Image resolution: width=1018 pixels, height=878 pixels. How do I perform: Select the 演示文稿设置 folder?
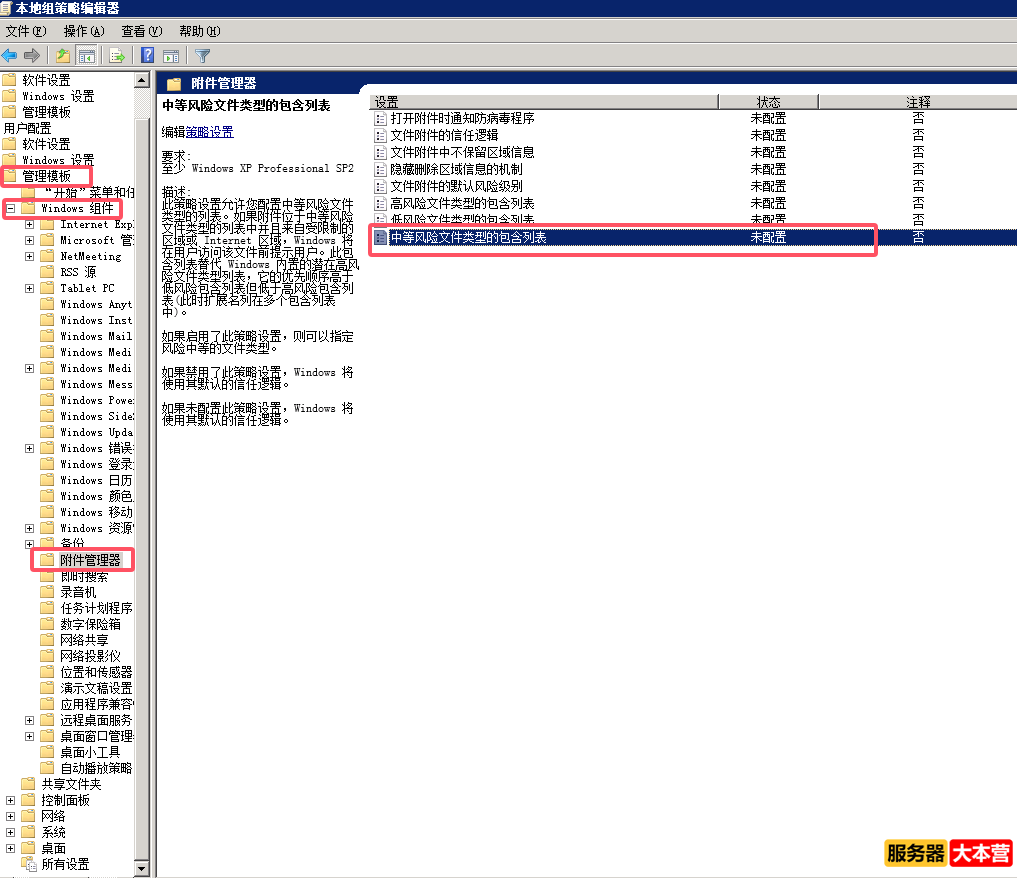(x=96, y=688)
